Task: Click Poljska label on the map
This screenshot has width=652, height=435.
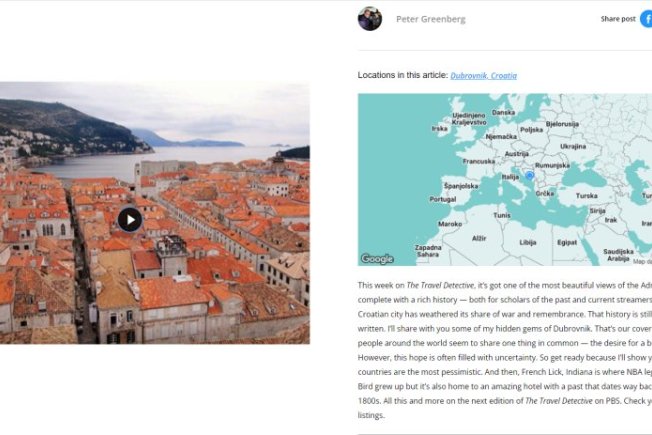Action: tap(531, 129)
